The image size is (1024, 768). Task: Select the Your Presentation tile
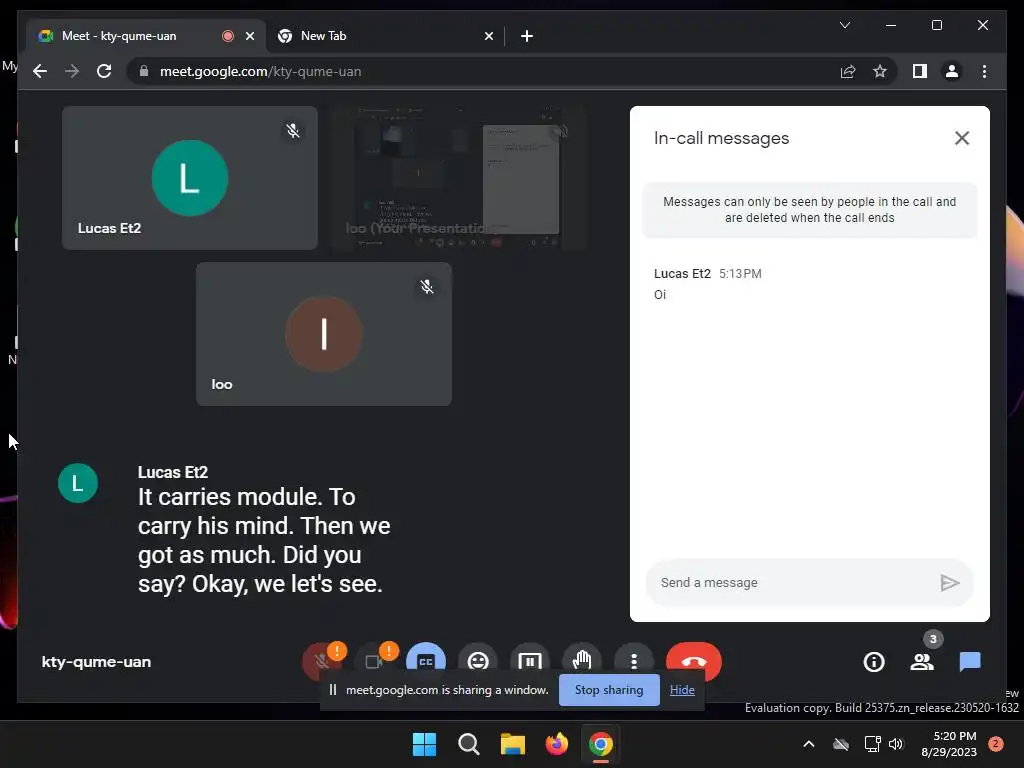(458, 178)
